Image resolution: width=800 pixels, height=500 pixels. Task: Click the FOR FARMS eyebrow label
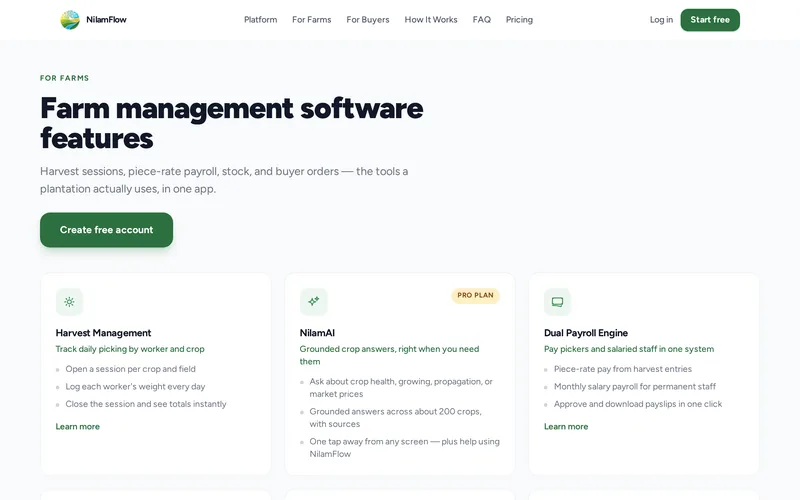64,78
